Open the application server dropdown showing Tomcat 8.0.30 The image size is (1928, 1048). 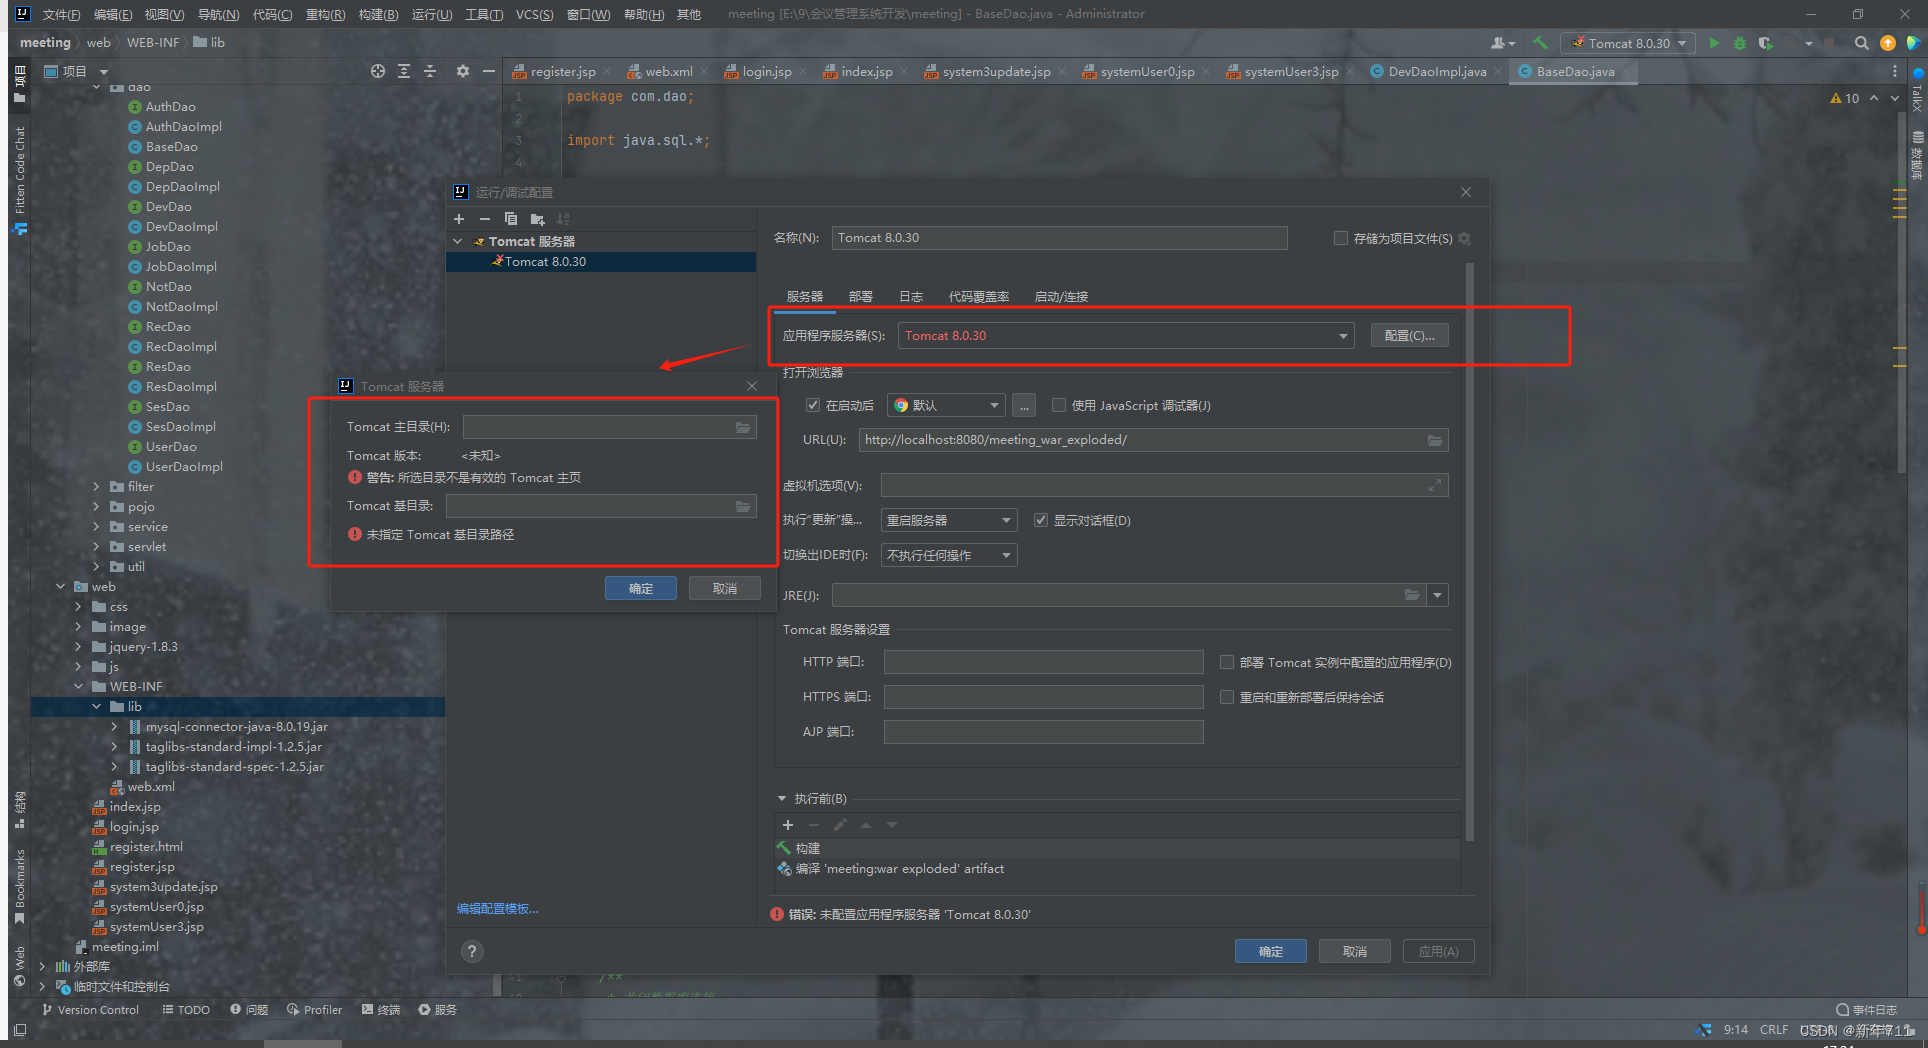1126,336
